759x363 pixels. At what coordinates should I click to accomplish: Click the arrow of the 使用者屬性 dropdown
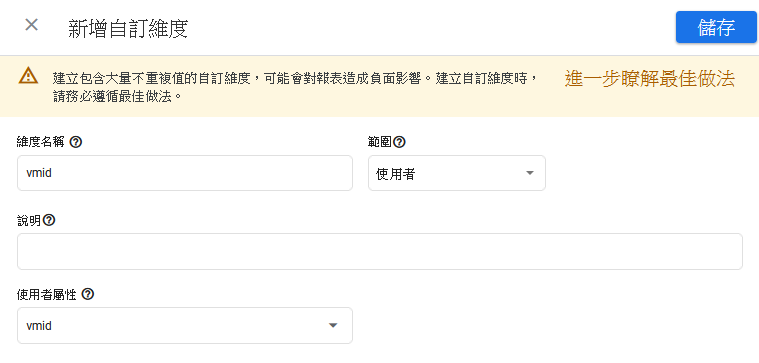[x=333, y=326]
